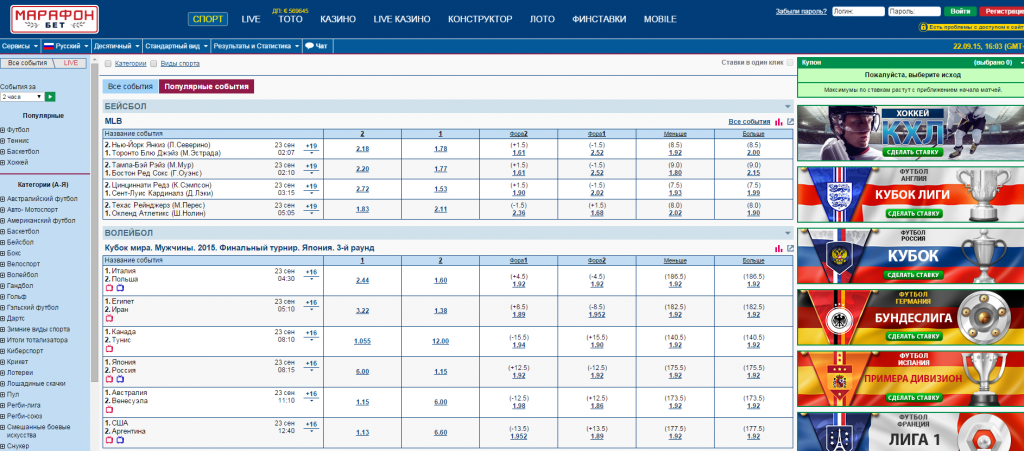1024x451 pixels.
Task: Expand Хоккей in popular sports tree
Action: 3,163
